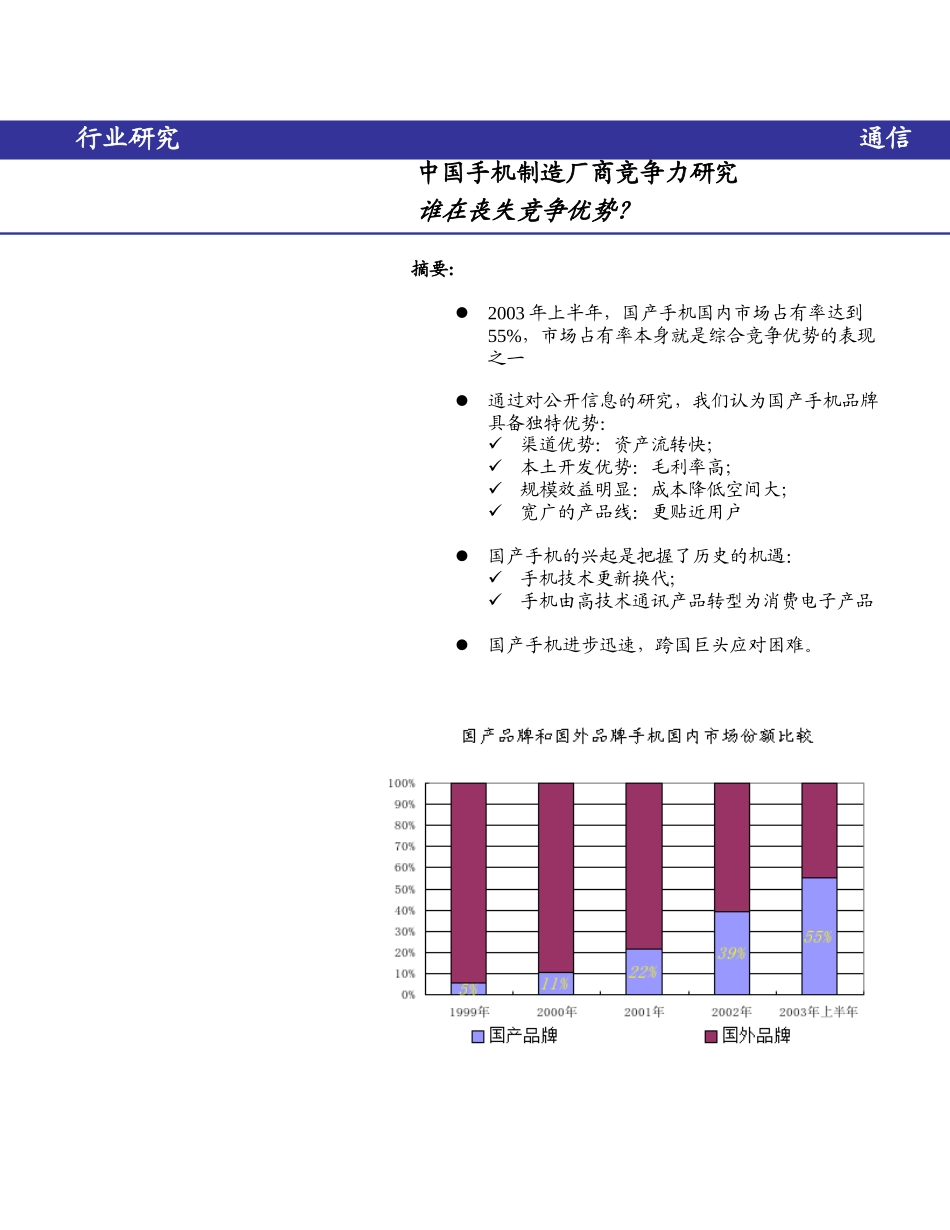Click the 39% label on the 2002年 bar

[731, 953]
